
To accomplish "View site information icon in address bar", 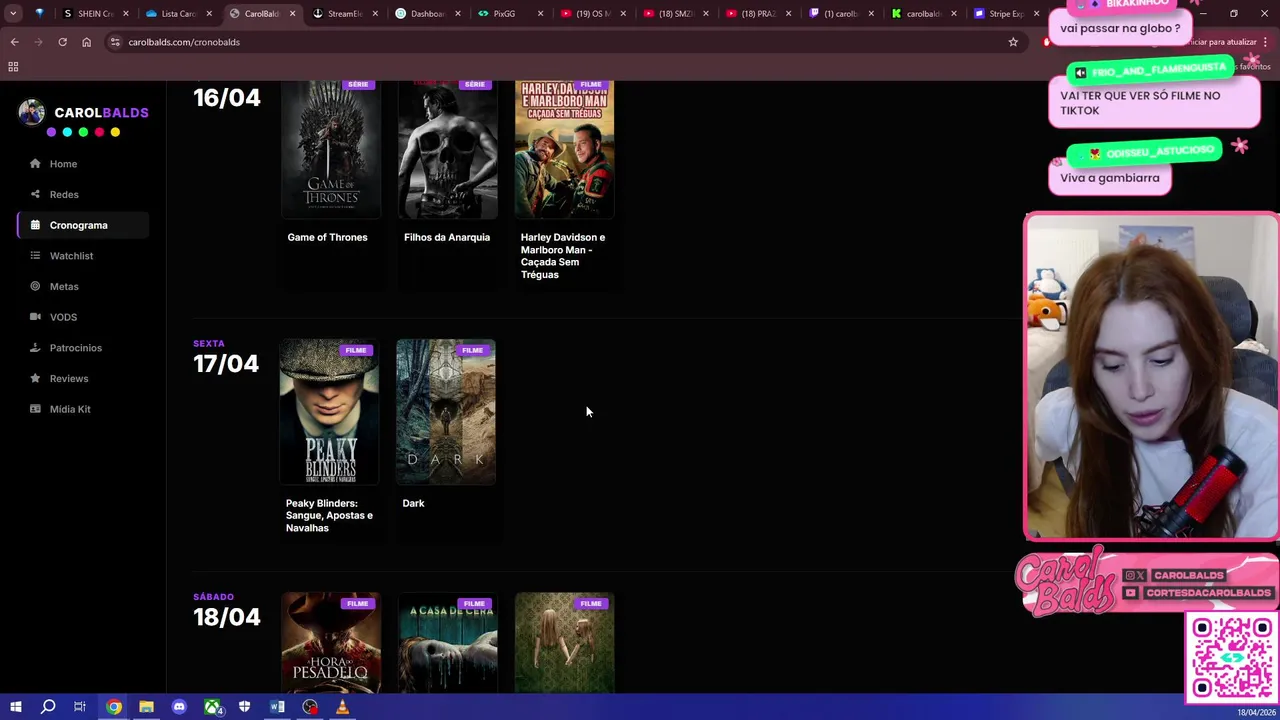I will pyautogui.click(x=115, y=42).
